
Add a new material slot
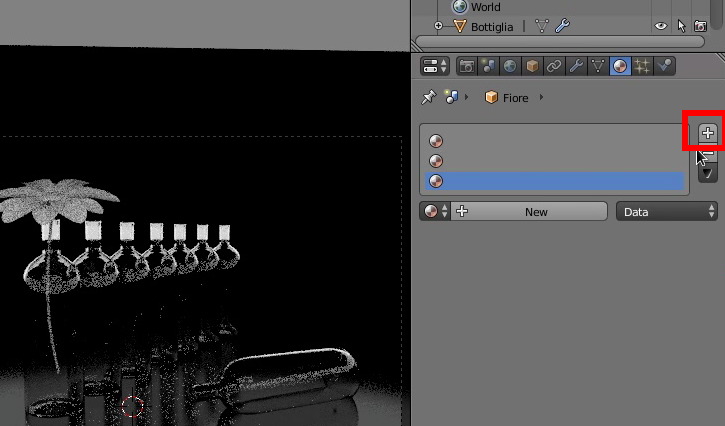pos(707,133)
